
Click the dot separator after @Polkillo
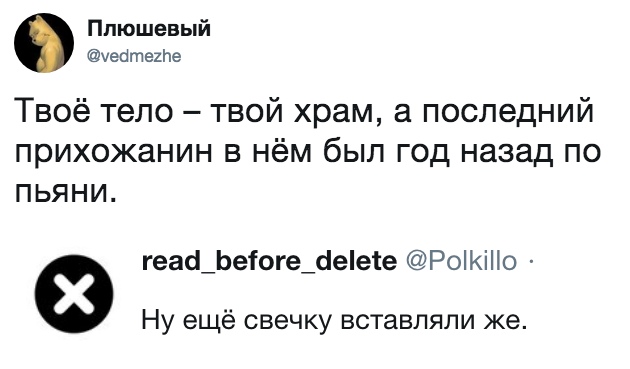point(530,262)
